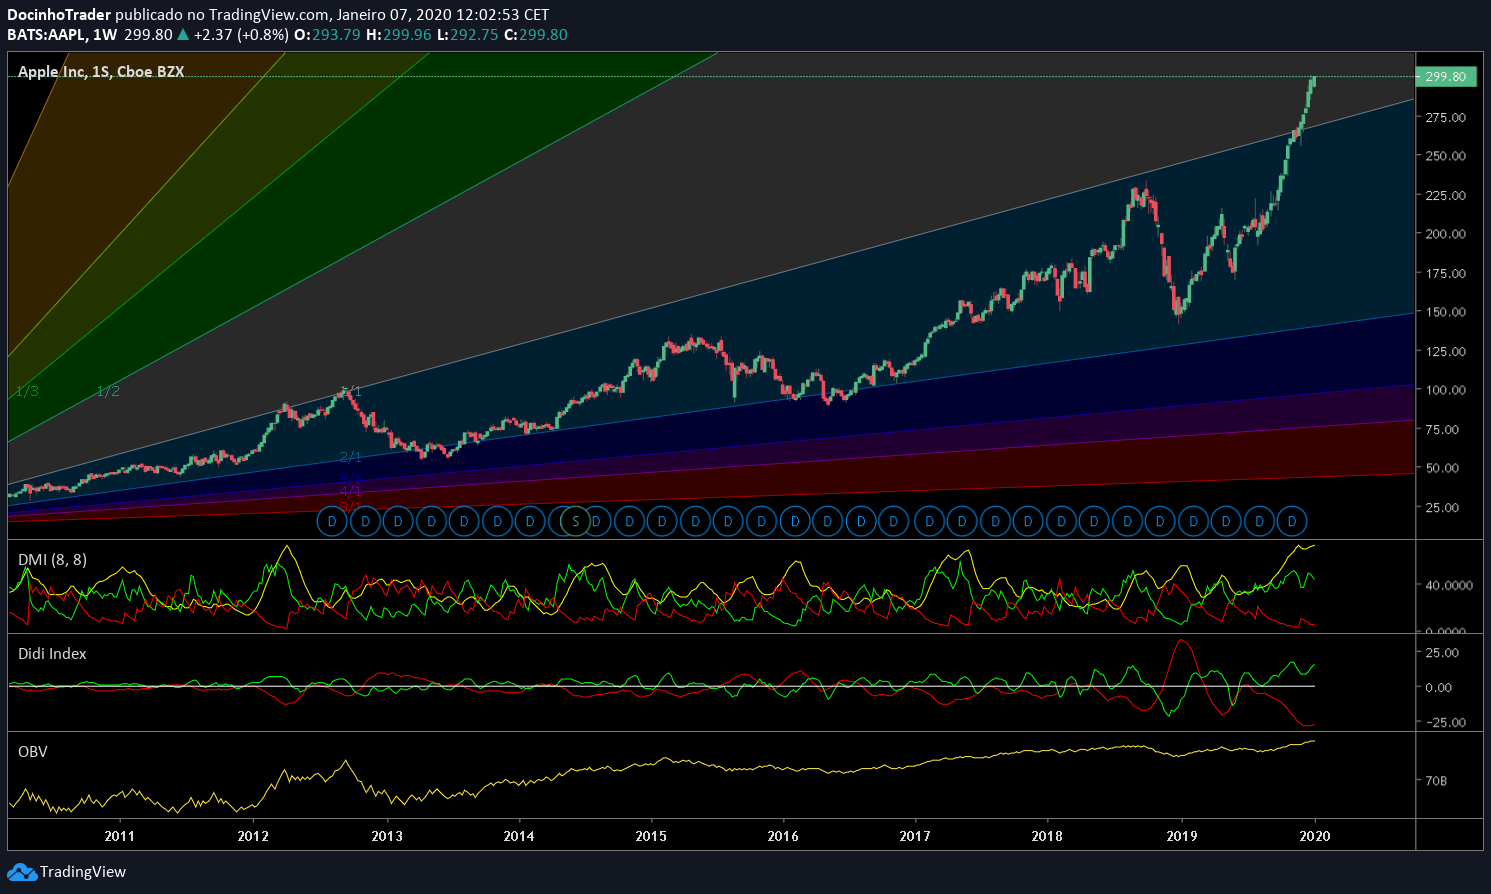This screenshot has height=894, width=1491.
Task: Select the BATS:AAPL, 1W symbol text
Action: point(62,35)
